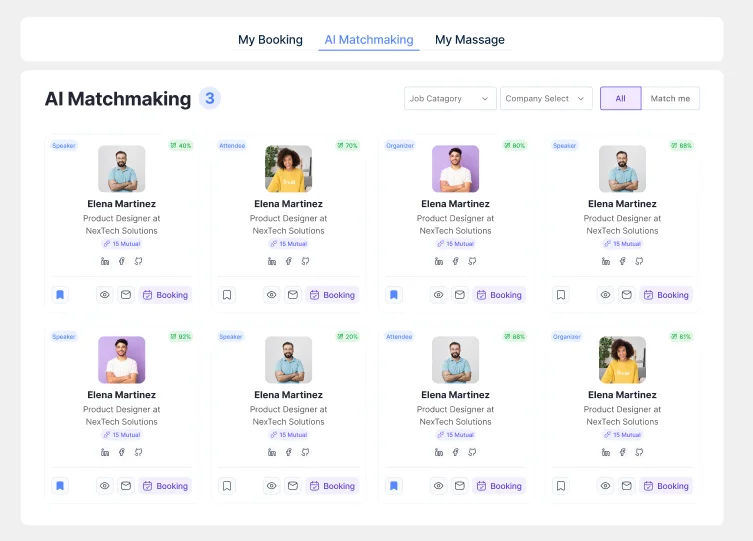The image size is (753, 541).
Task: Toggle bookmark on the 80% Organizer card
Action: coord(394,295)
